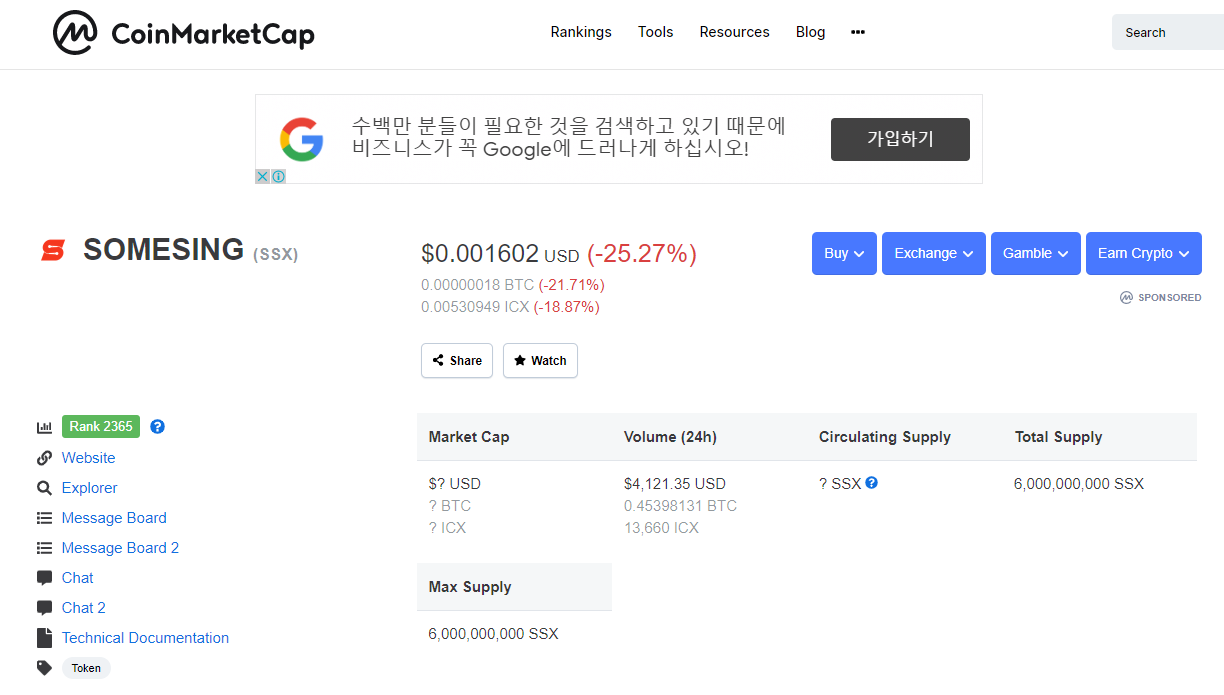The height and width of the screenshot is (695, 1224).
Task: Click the help icon next to Rank 2365
Action: tap(157, 426)
